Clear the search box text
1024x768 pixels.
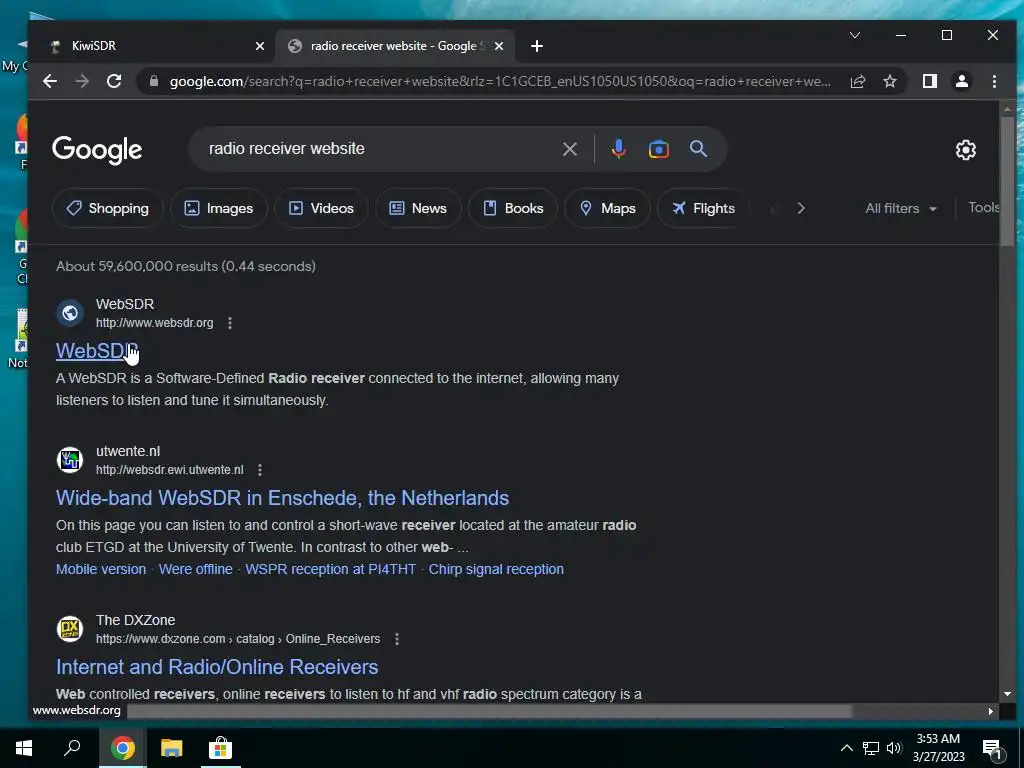[x=569, y=149]
